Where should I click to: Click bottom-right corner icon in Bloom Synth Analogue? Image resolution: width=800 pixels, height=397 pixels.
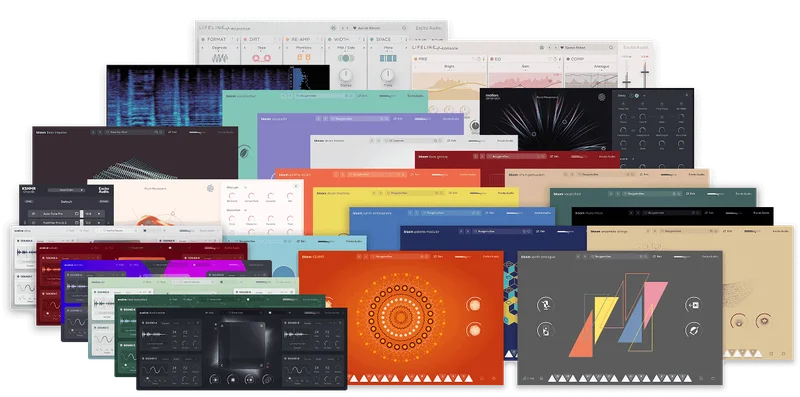(x=713, y=378)
